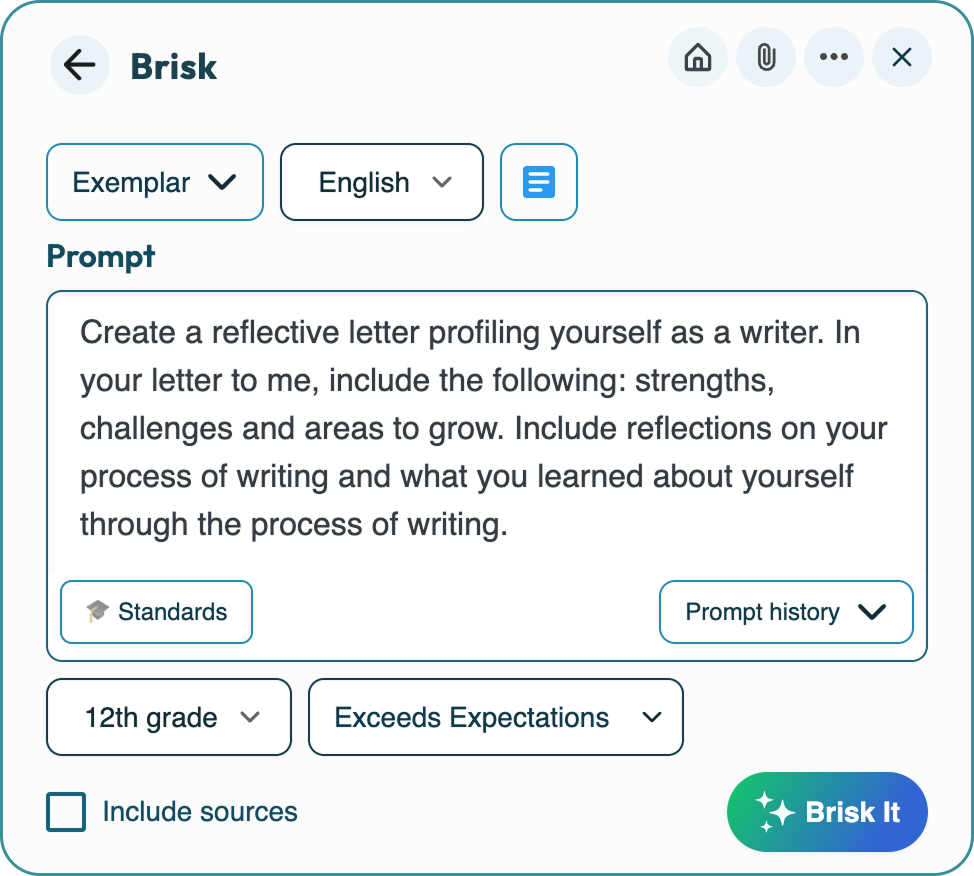Enable the Include sources checkbox
This screenshot has width=974, height=876.
pyautogui.click(x=66, y=811)
